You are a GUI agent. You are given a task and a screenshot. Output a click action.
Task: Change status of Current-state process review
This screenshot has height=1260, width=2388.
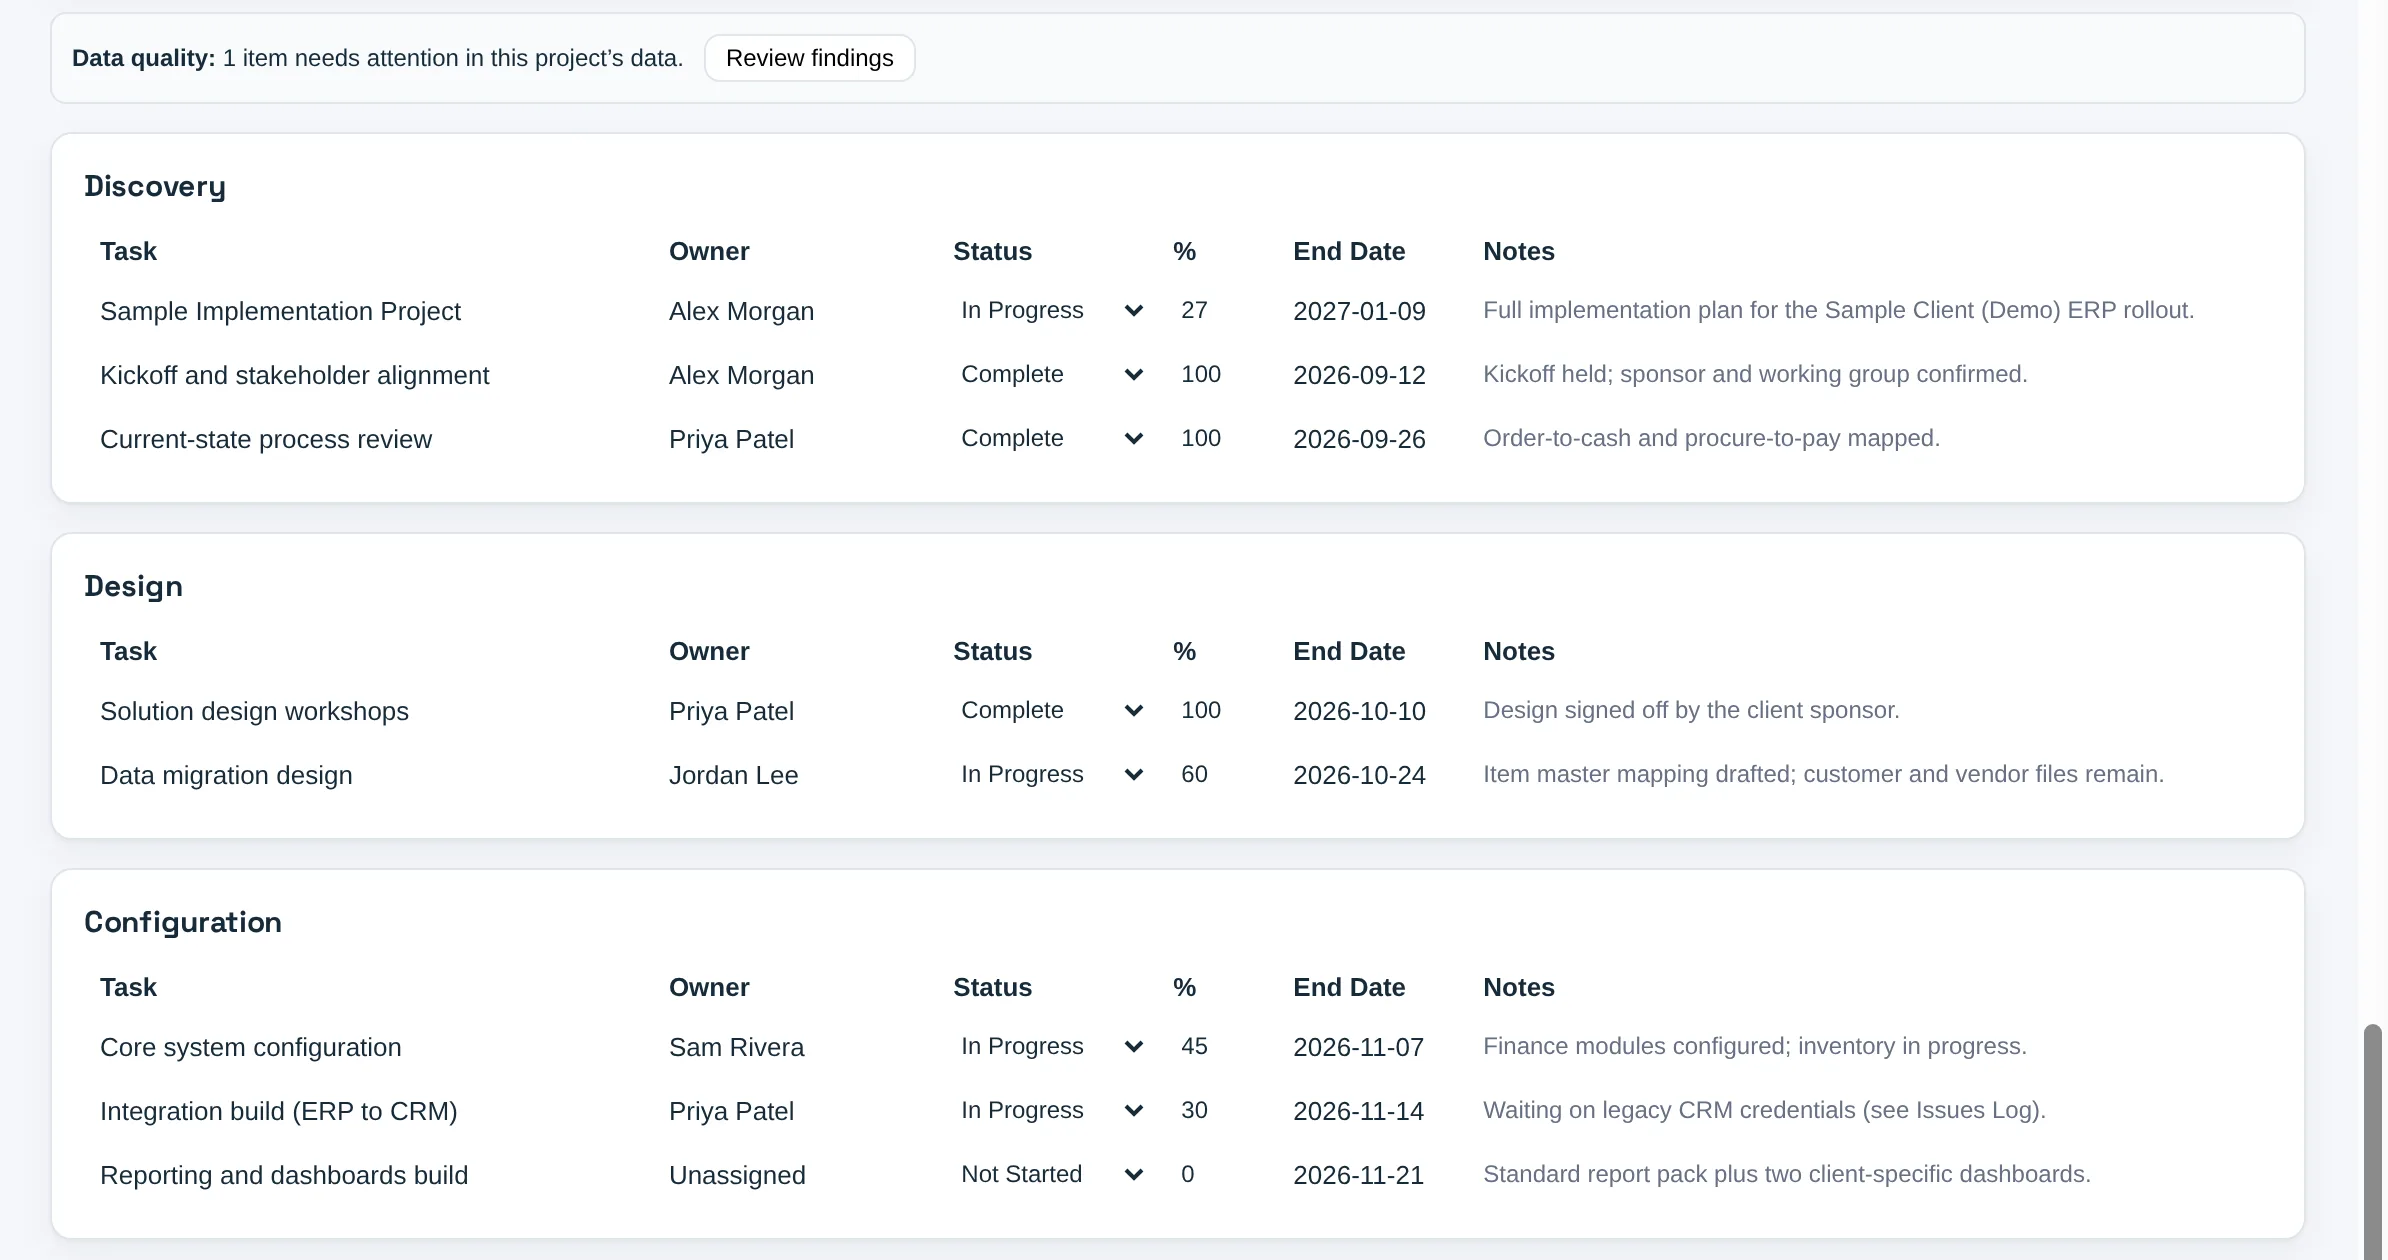[1051, 438]
